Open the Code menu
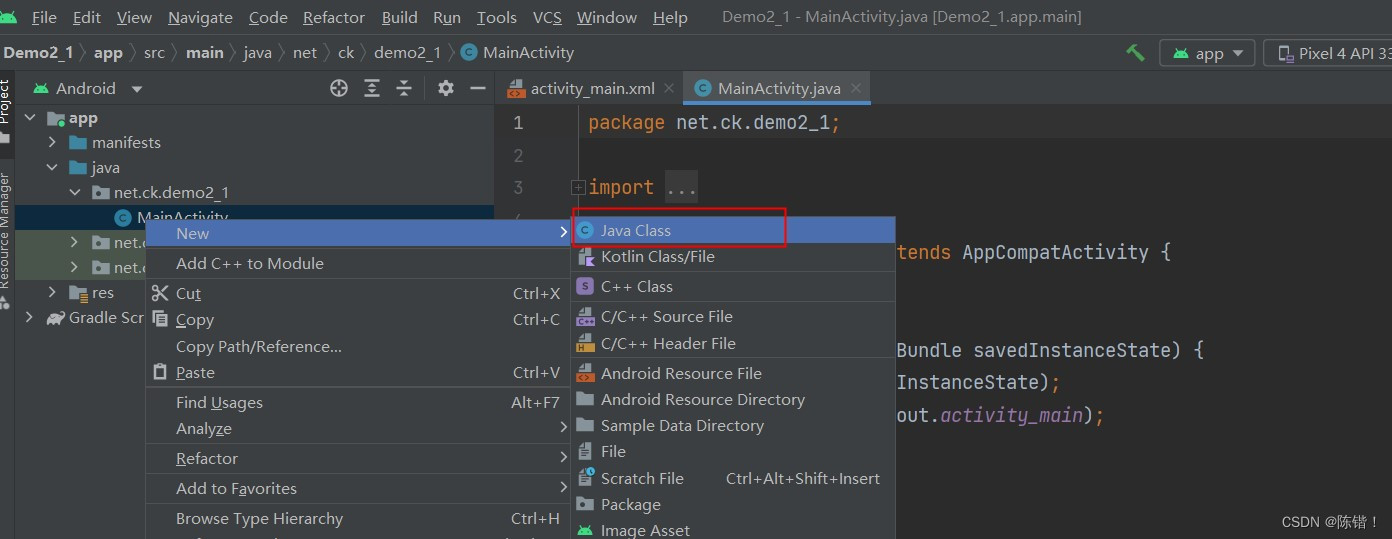 [x=268, y=17]
